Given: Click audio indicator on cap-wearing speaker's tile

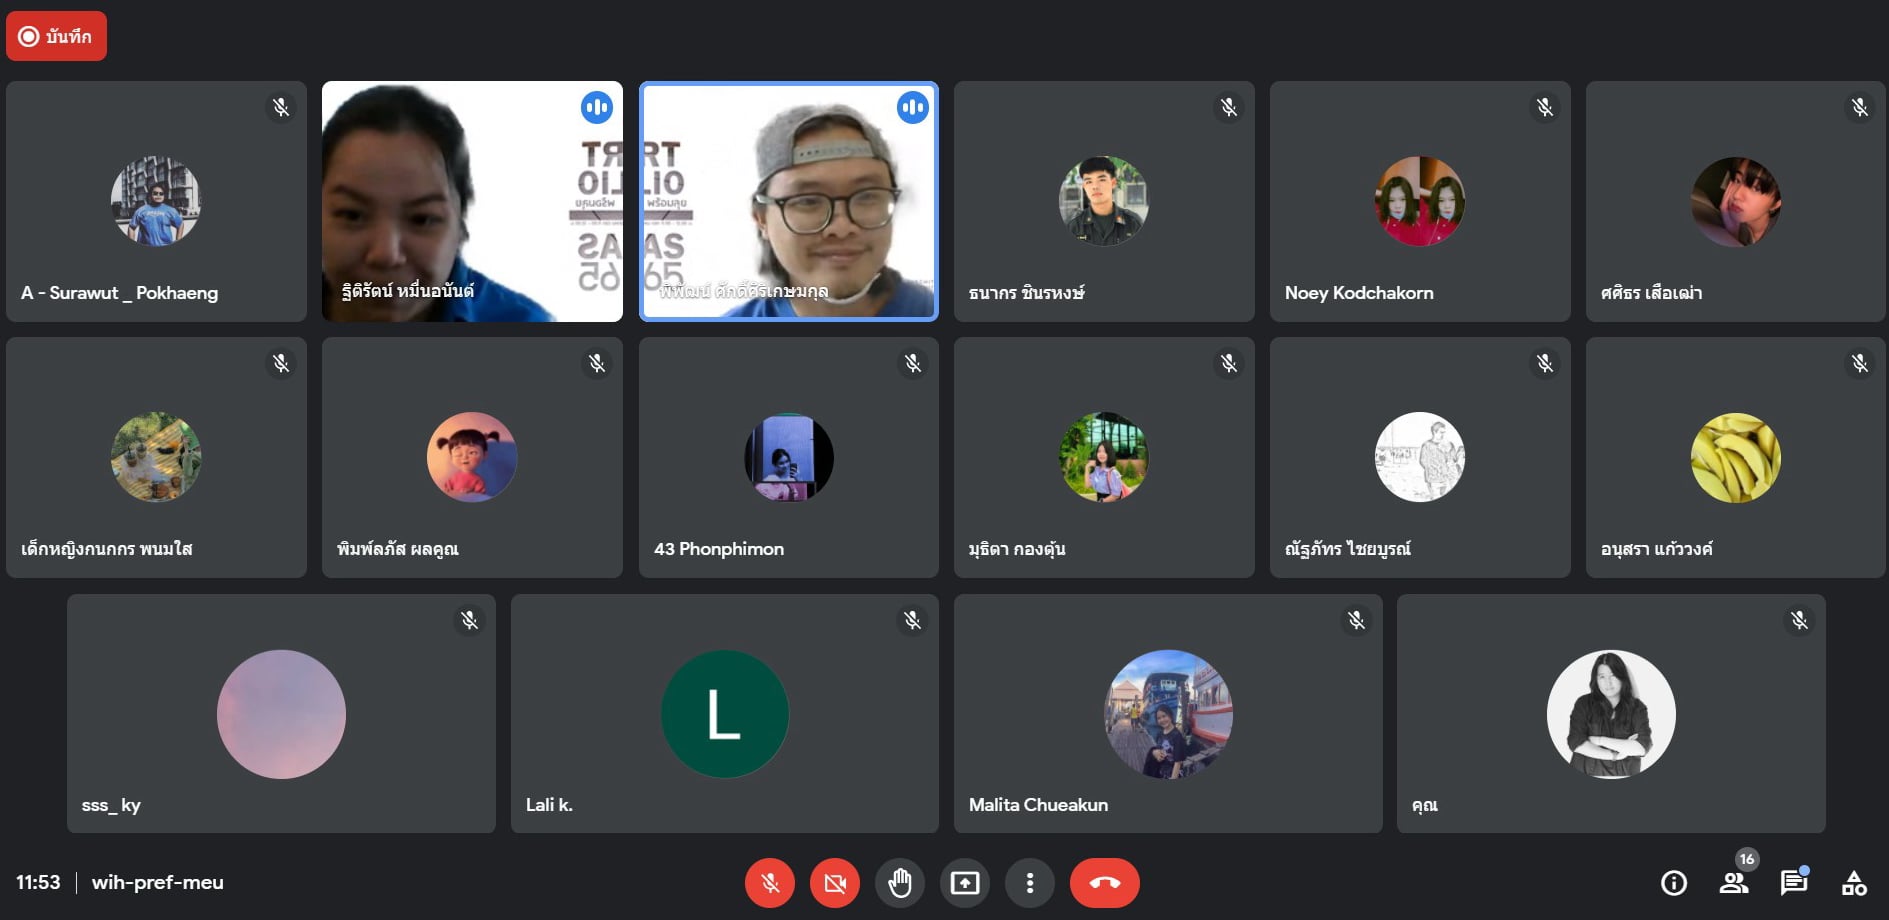Looking at the screenshot, I should [x=912, y=107].
